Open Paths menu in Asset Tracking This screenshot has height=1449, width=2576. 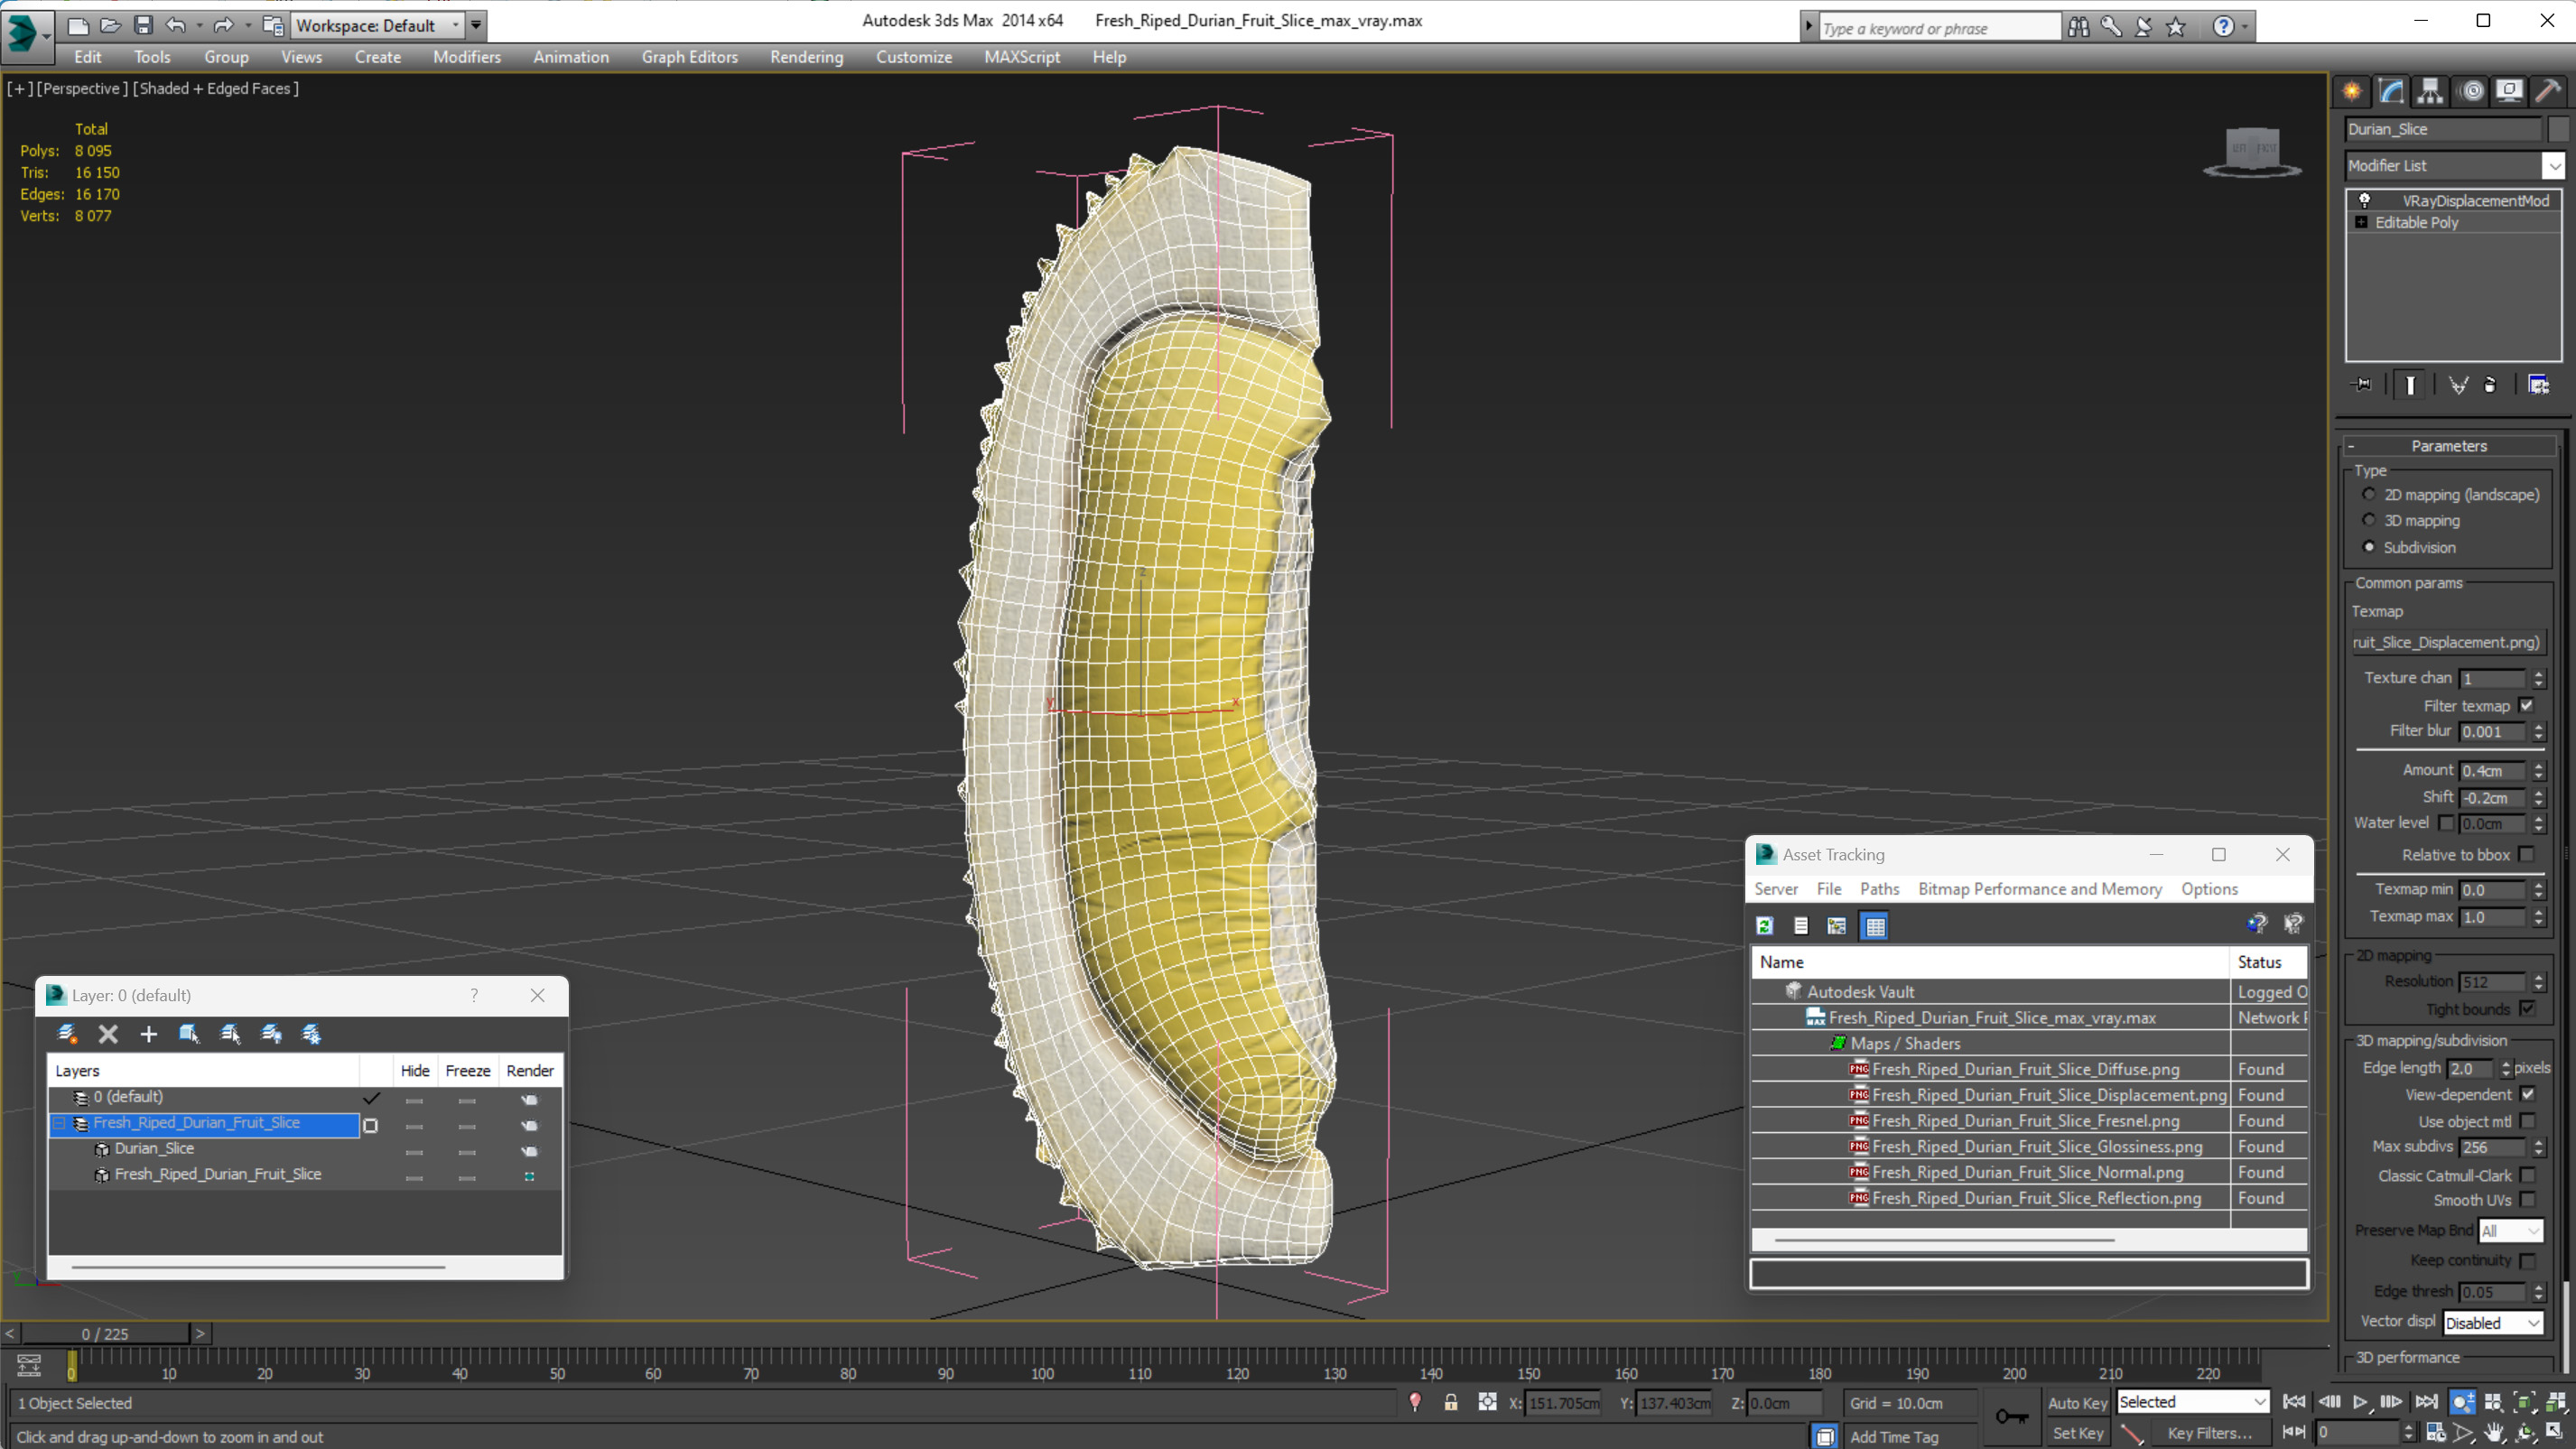click(x=1879, y=889)
